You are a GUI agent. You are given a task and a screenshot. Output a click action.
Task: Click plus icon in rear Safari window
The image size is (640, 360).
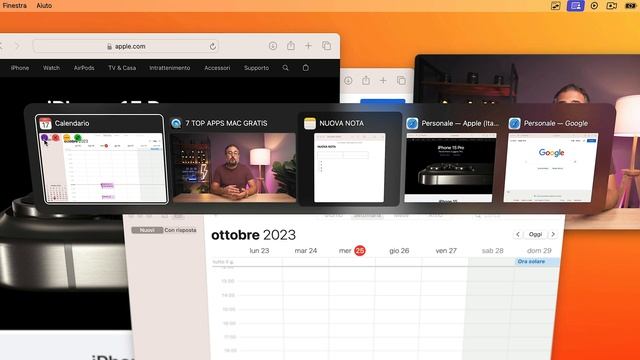[383, 81]
